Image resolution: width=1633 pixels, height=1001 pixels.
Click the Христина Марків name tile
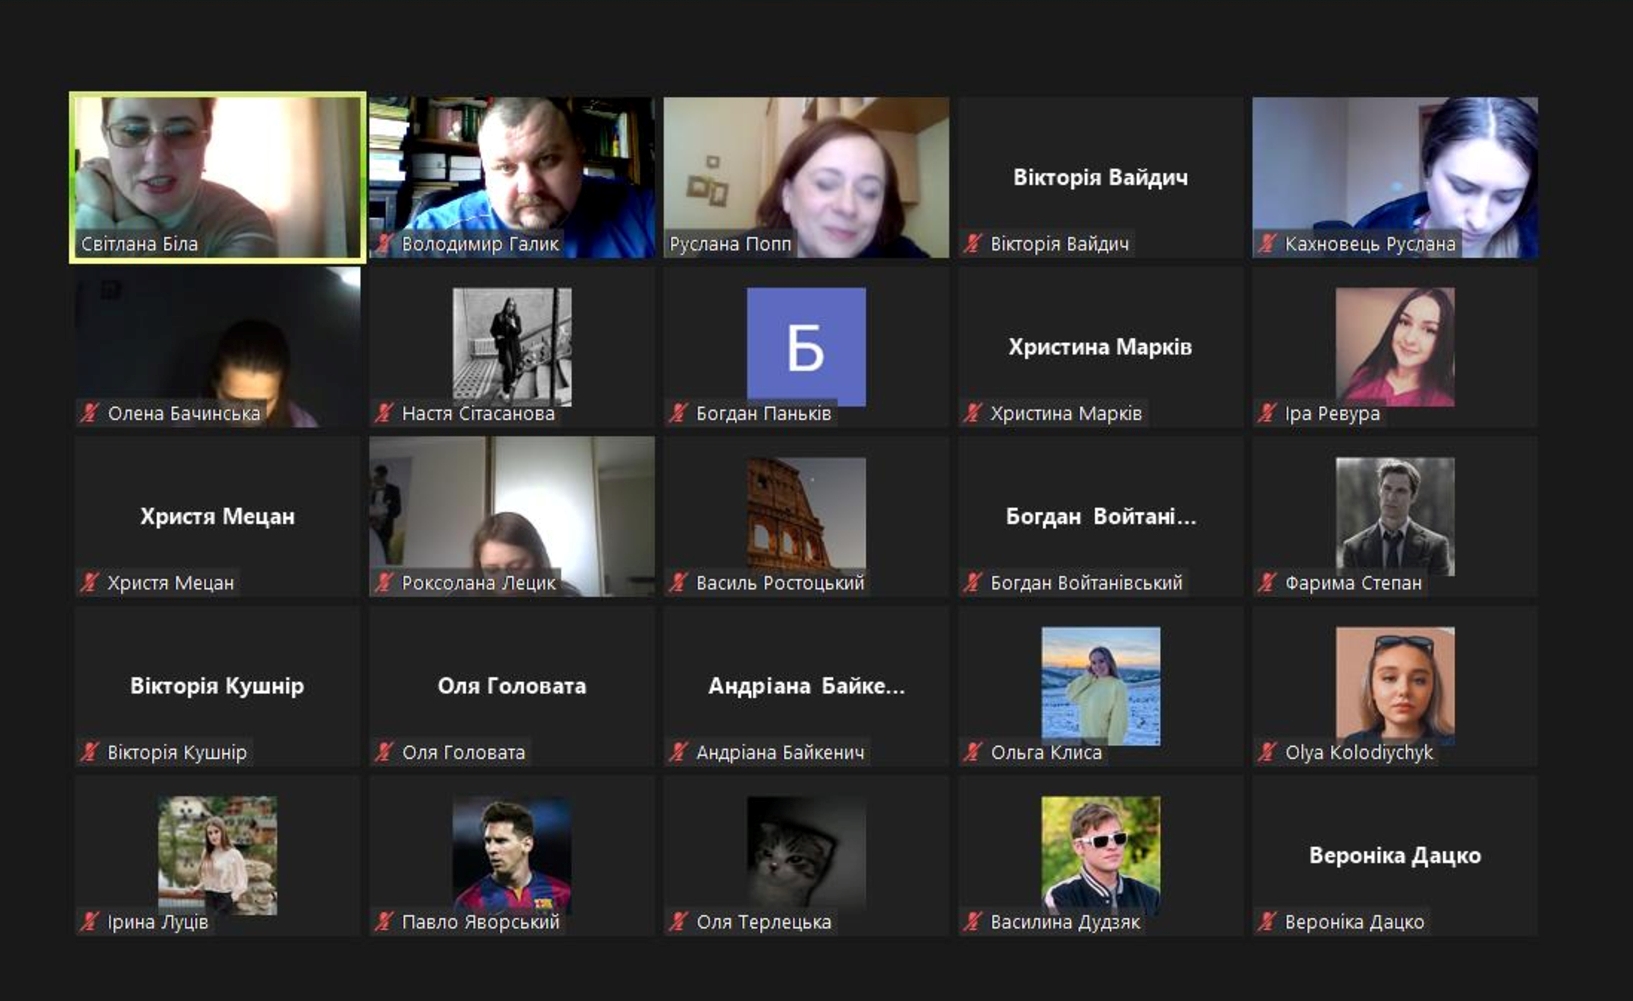click(1100, 347)
